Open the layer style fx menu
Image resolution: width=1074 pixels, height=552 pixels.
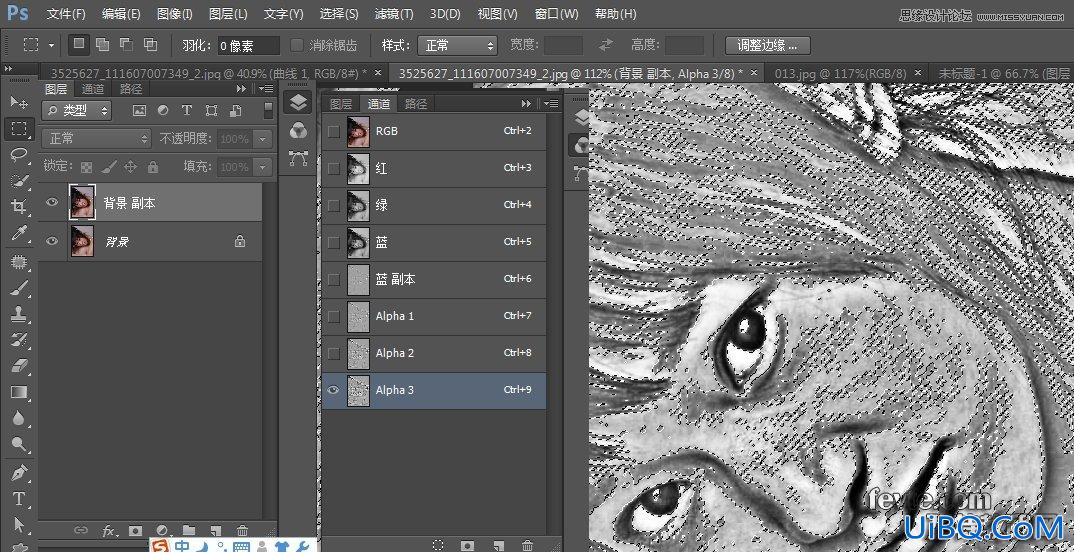[109, 530]
